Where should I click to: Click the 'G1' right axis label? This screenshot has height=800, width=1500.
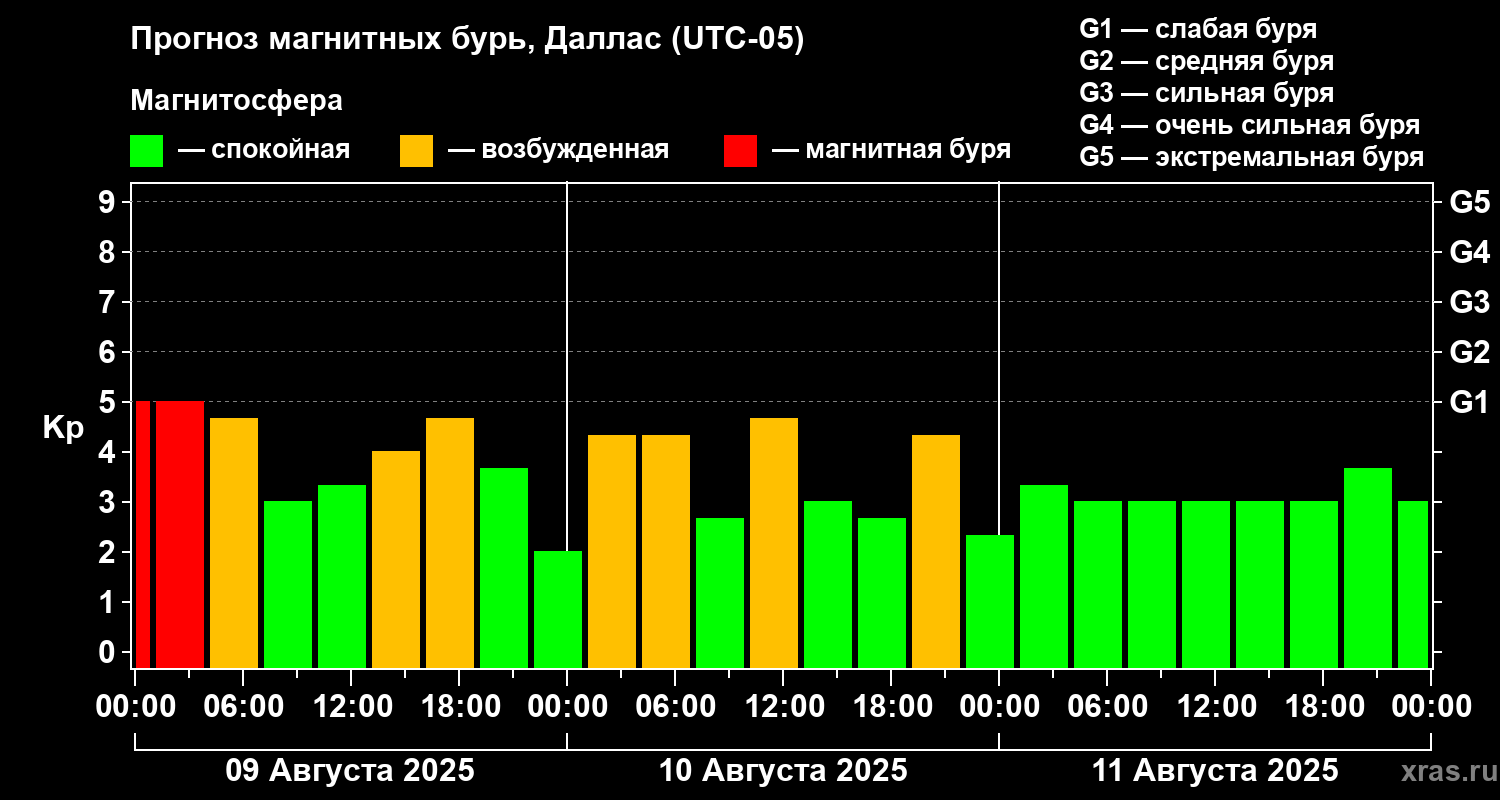[x=1470, y=402]
